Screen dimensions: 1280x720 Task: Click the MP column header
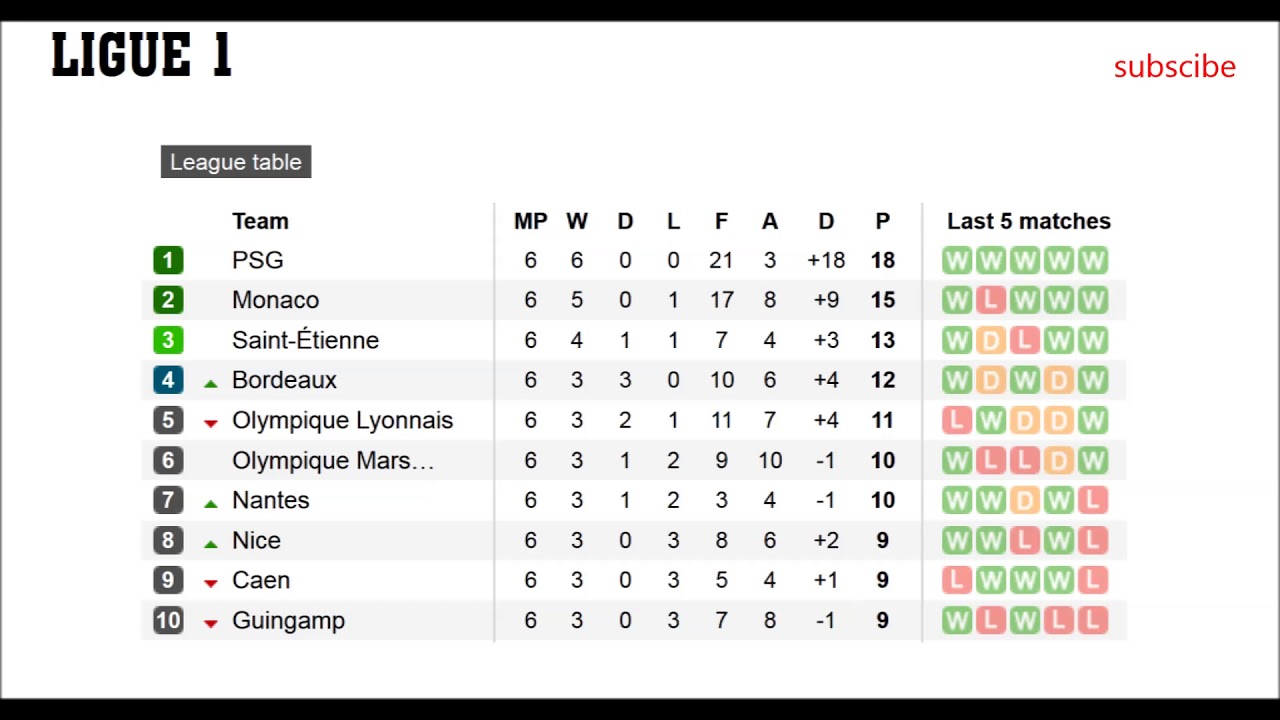tap(530, 221)
